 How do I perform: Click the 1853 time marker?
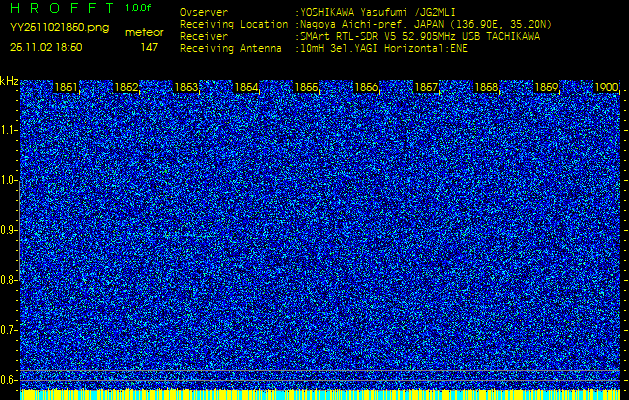pyautogui.click(x=186, y=87)
